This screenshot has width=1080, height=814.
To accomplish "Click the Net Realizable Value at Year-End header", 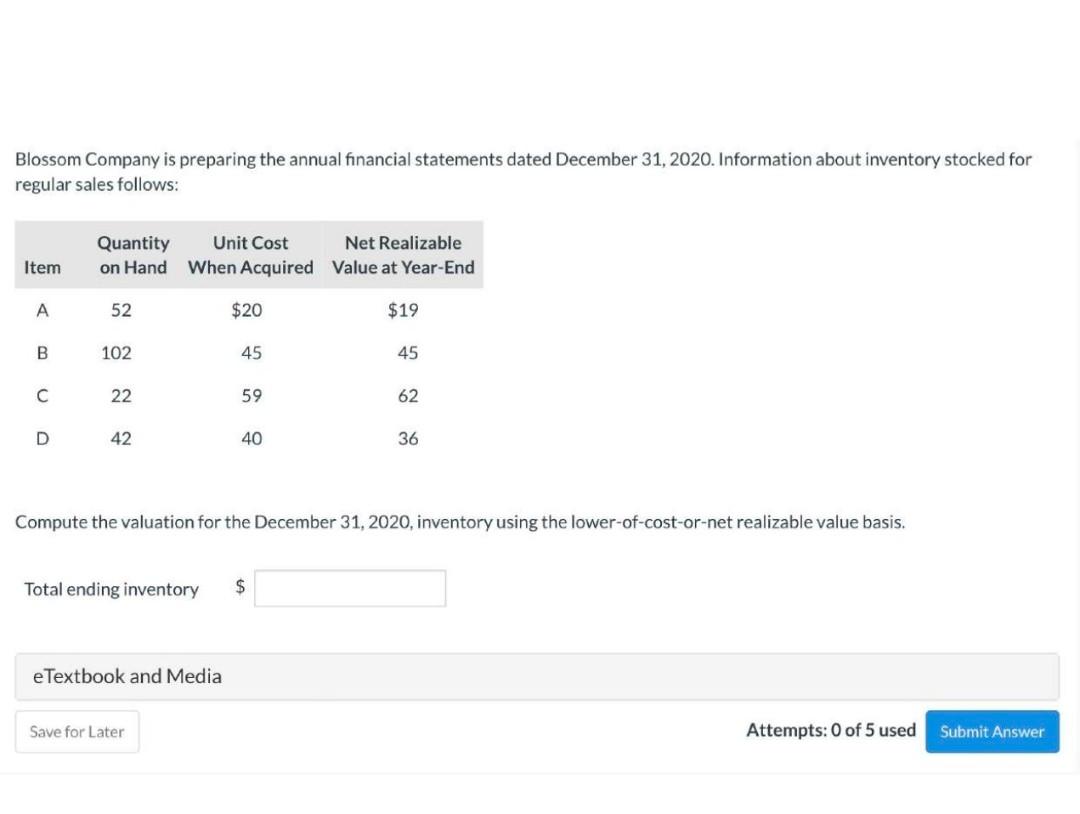I will click(x=403, y=255).
